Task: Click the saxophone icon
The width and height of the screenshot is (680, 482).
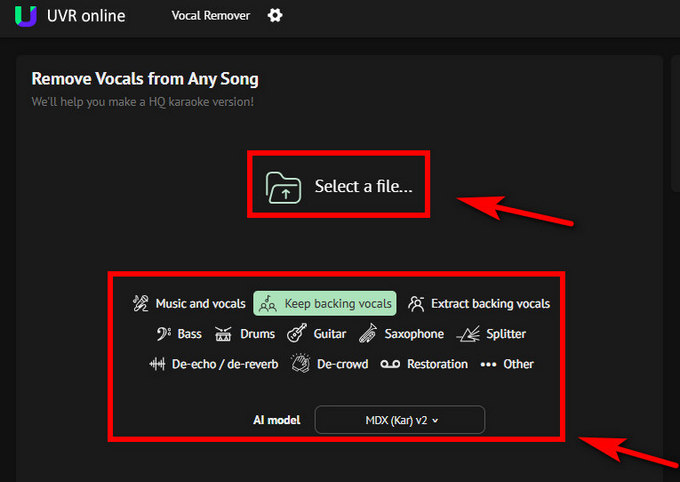Action: tap(368, 333)
